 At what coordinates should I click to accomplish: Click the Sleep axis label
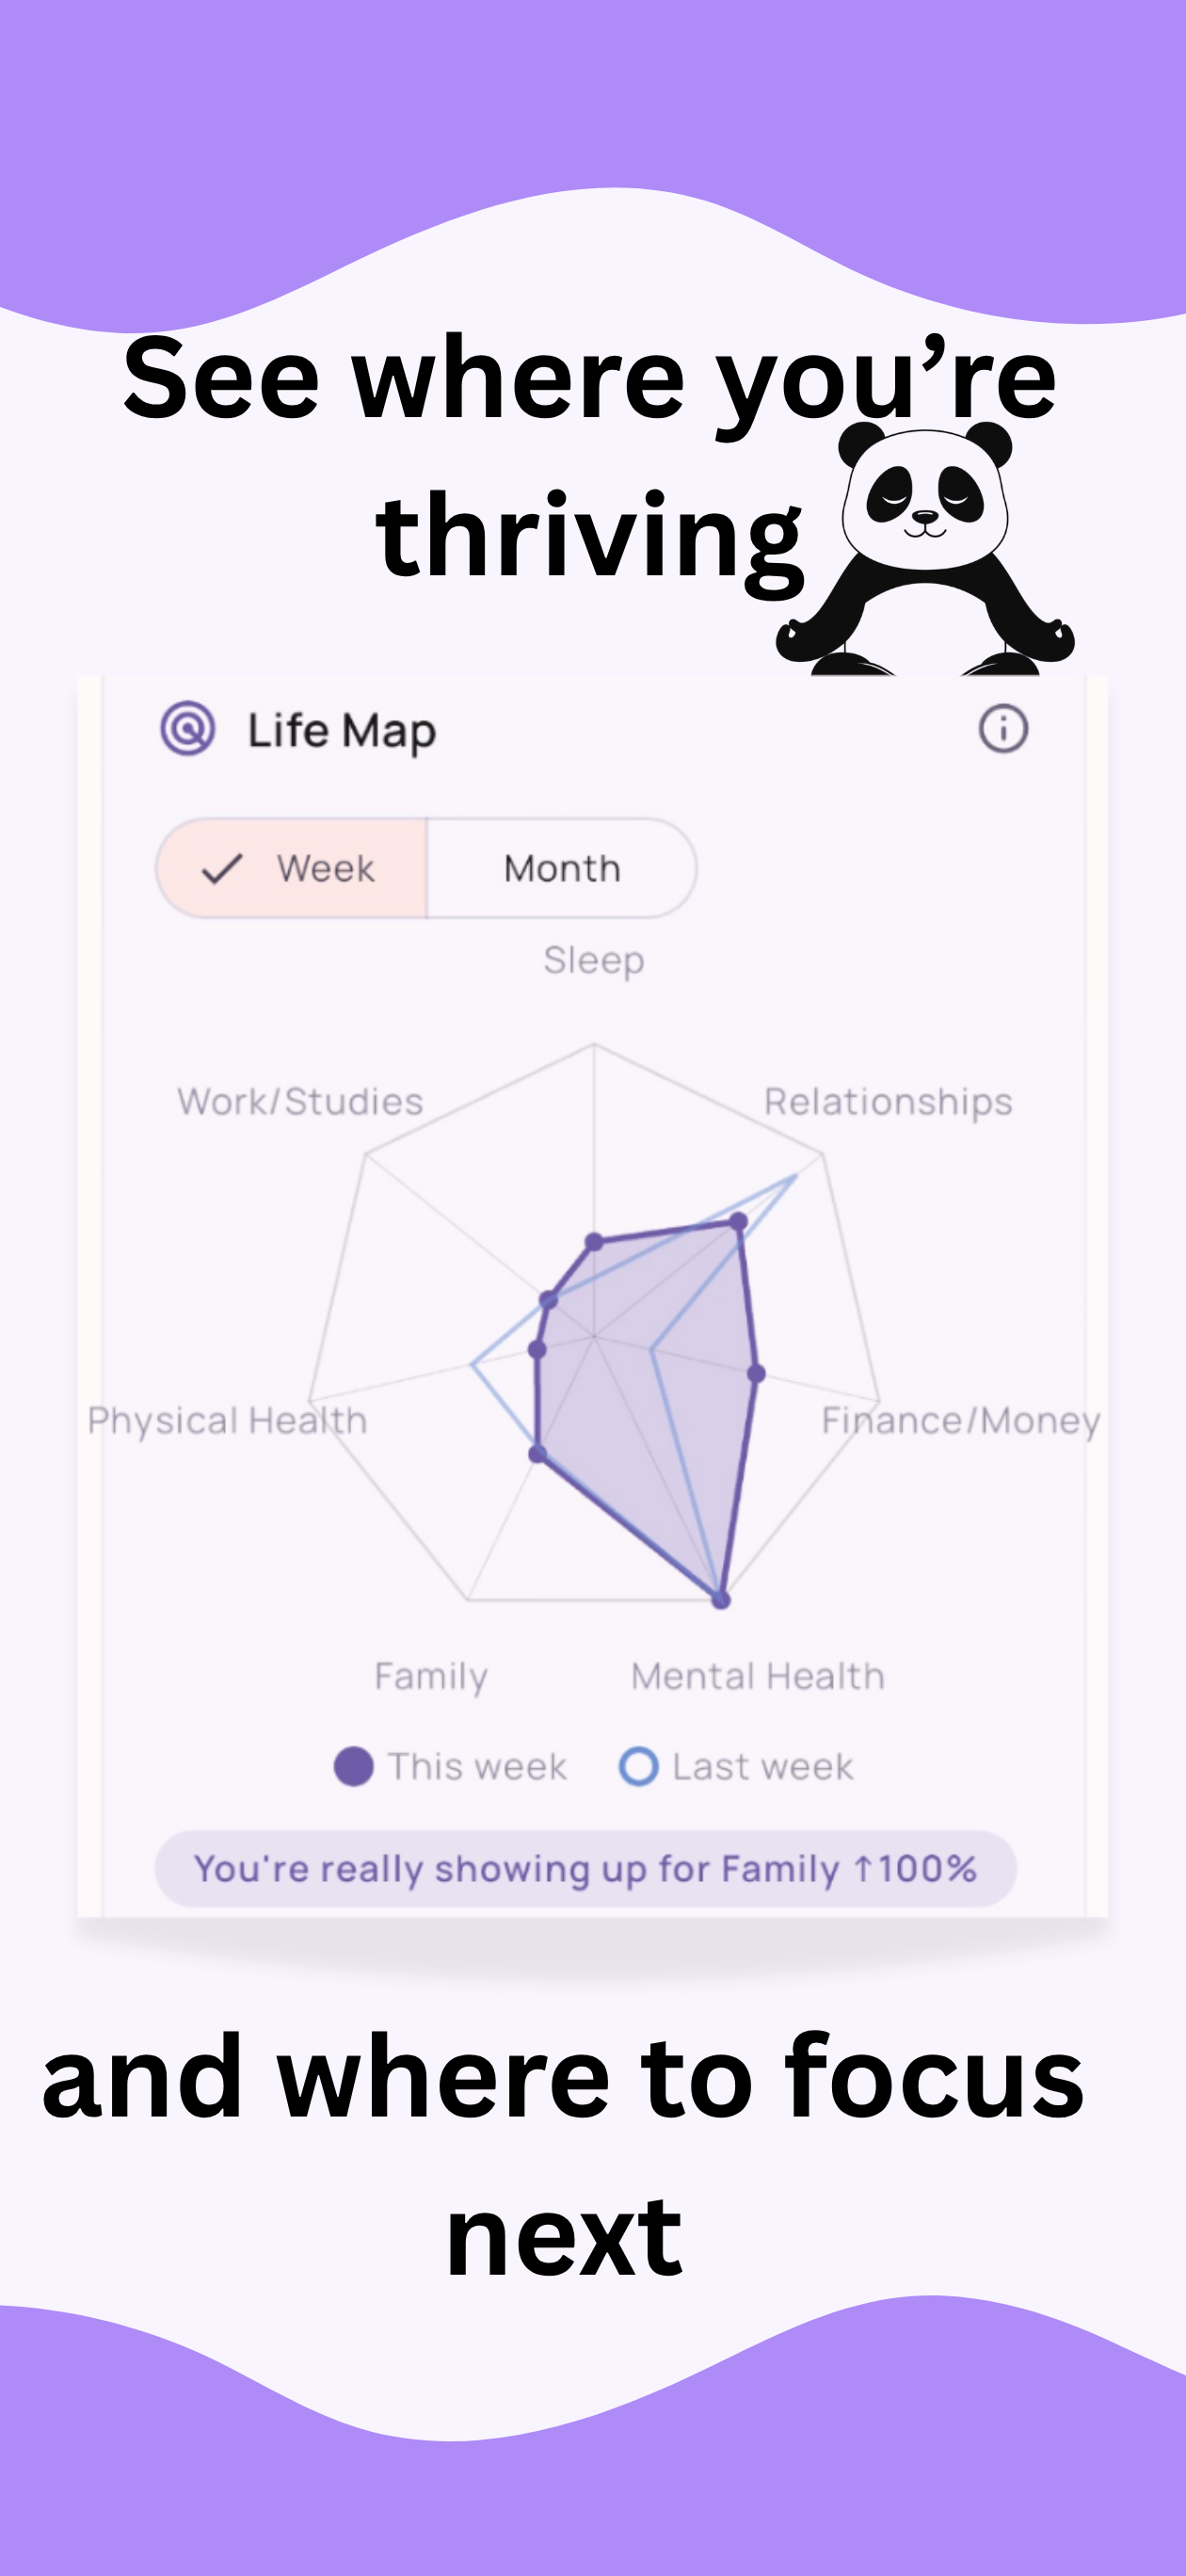point(594,961)
